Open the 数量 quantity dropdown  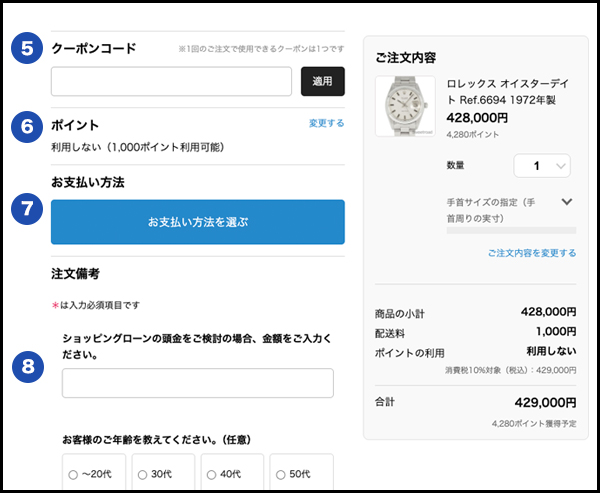click(543, 165)
